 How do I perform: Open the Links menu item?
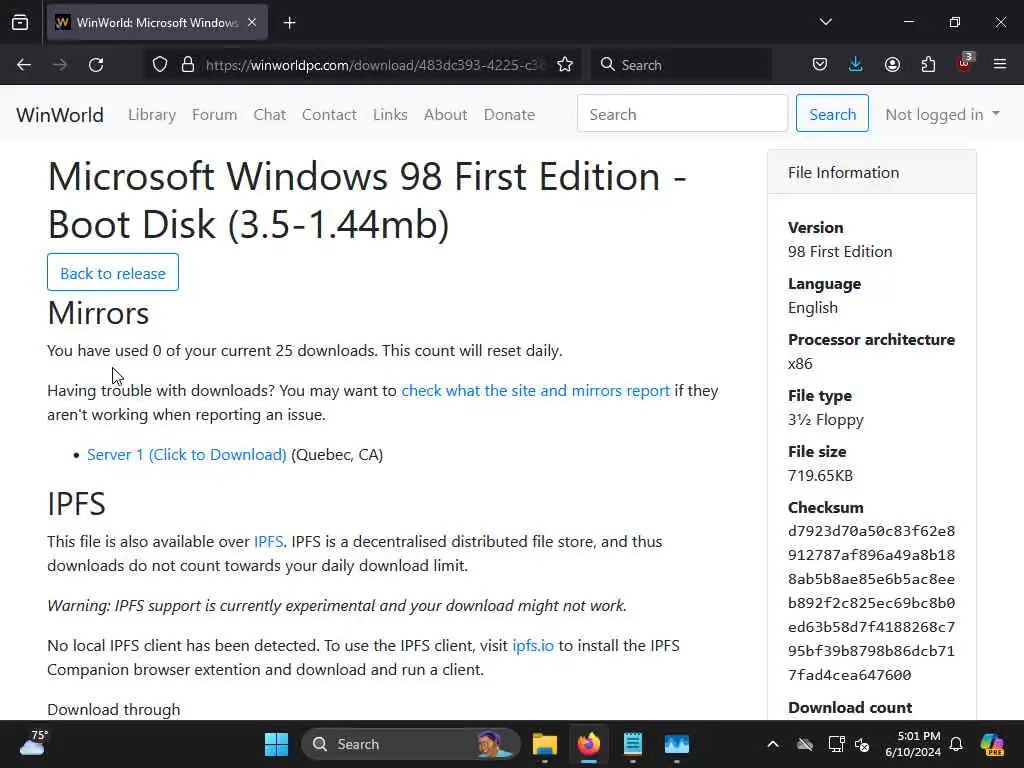[391, 114]
